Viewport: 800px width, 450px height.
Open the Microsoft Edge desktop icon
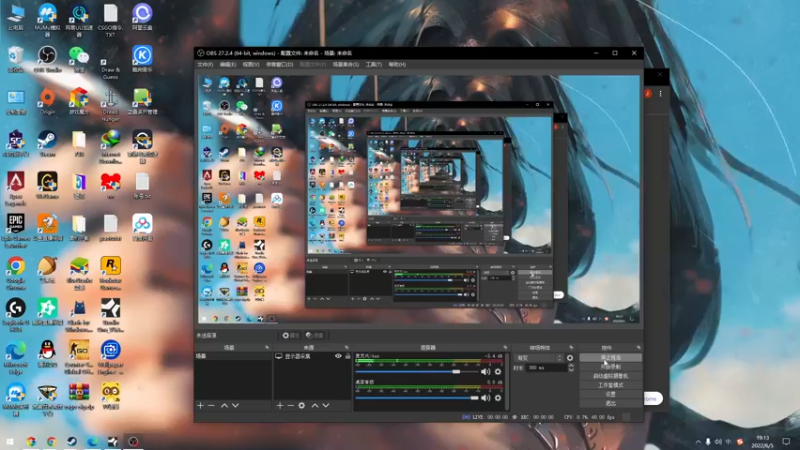pos(16,356)
